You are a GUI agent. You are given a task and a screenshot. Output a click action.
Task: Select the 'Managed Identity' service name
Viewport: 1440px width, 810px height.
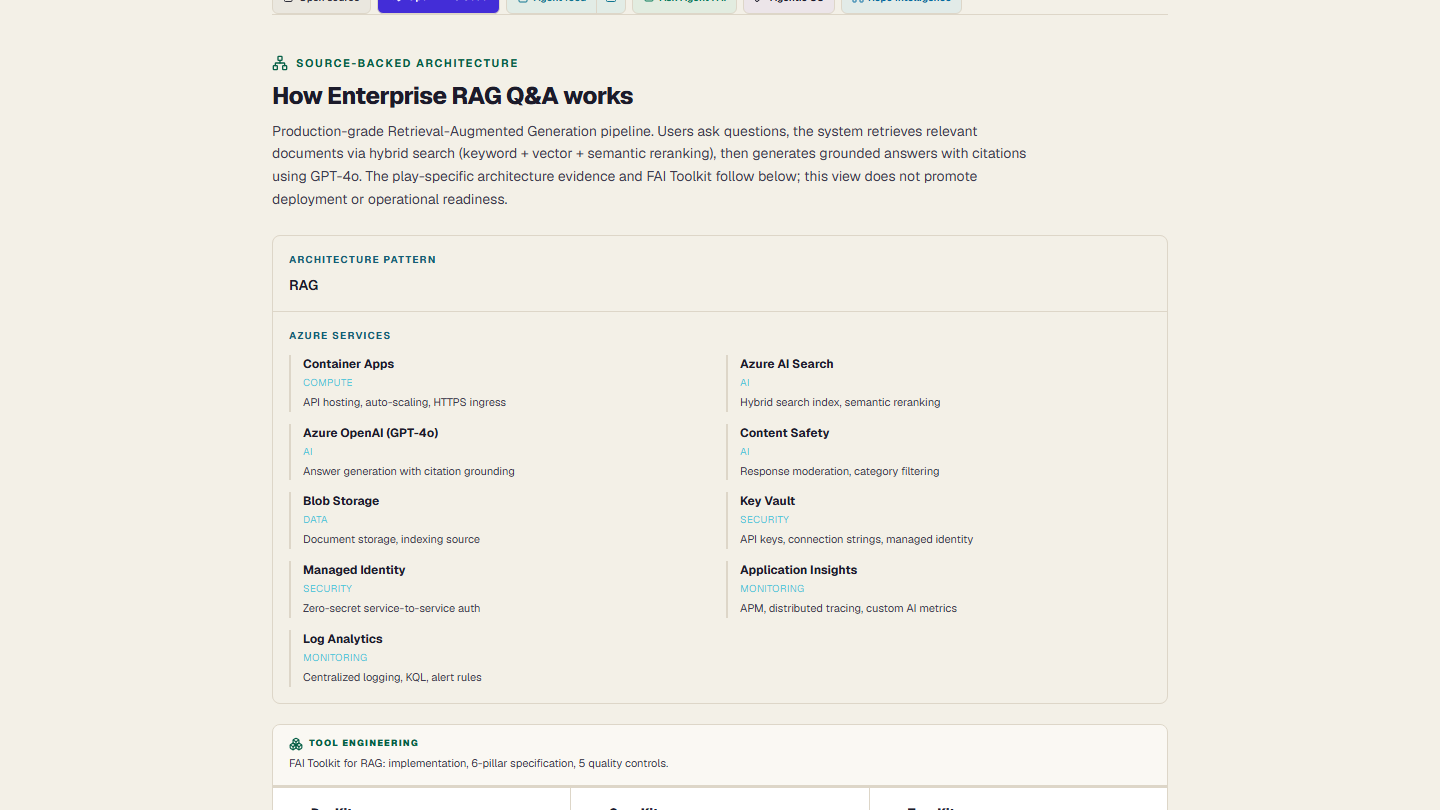tap(354, 570)
